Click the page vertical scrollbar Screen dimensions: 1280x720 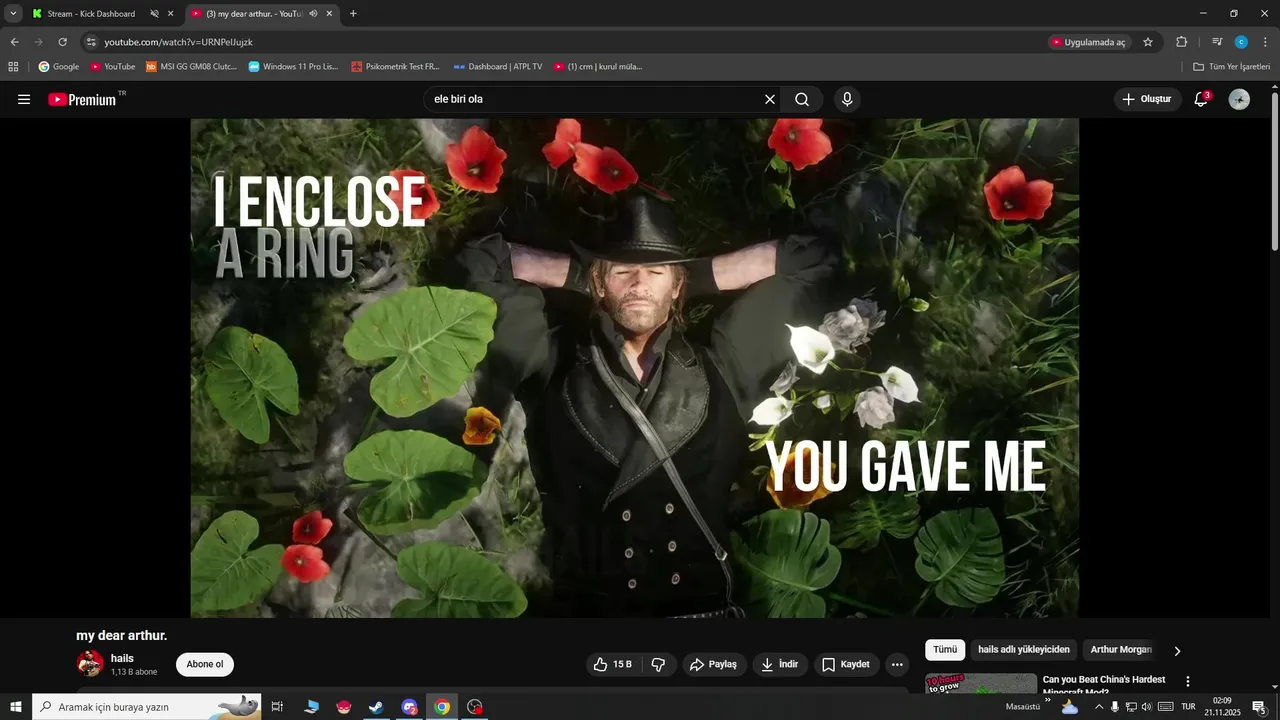tap(1275, 170)
